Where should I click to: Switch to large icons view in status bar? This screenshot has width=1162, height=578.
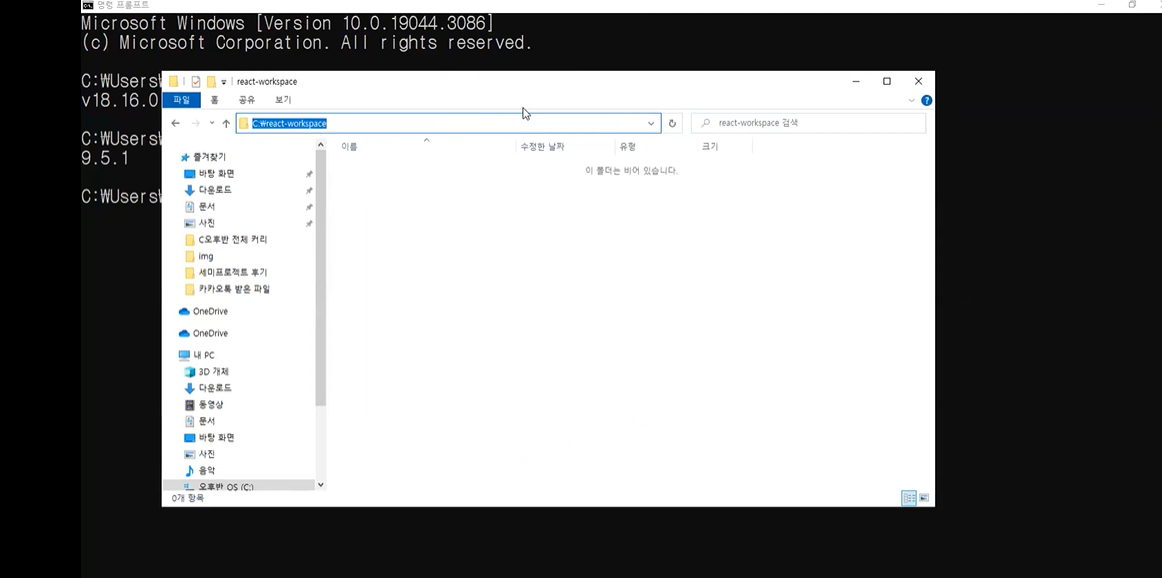pyautogui.click(x=924, y=498)
